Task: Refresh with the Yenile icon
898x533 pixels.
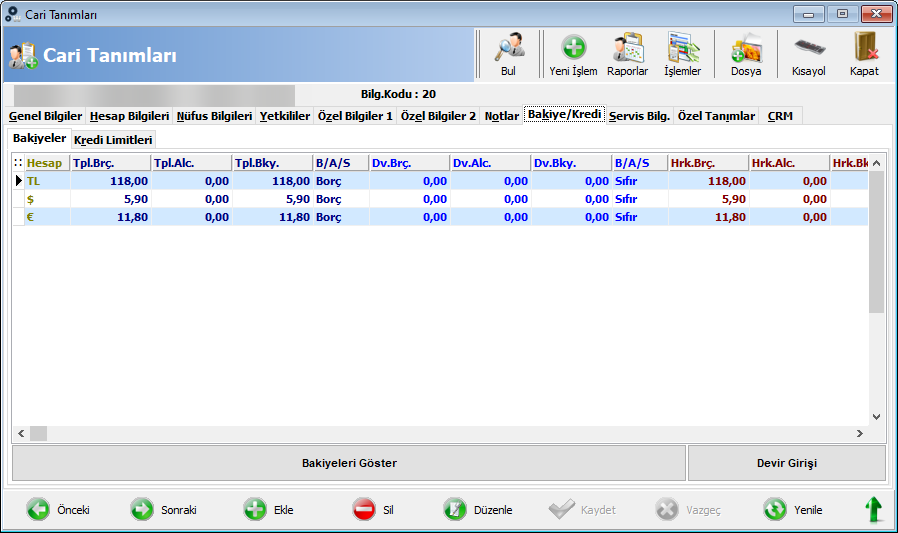Action: (775, 509)
